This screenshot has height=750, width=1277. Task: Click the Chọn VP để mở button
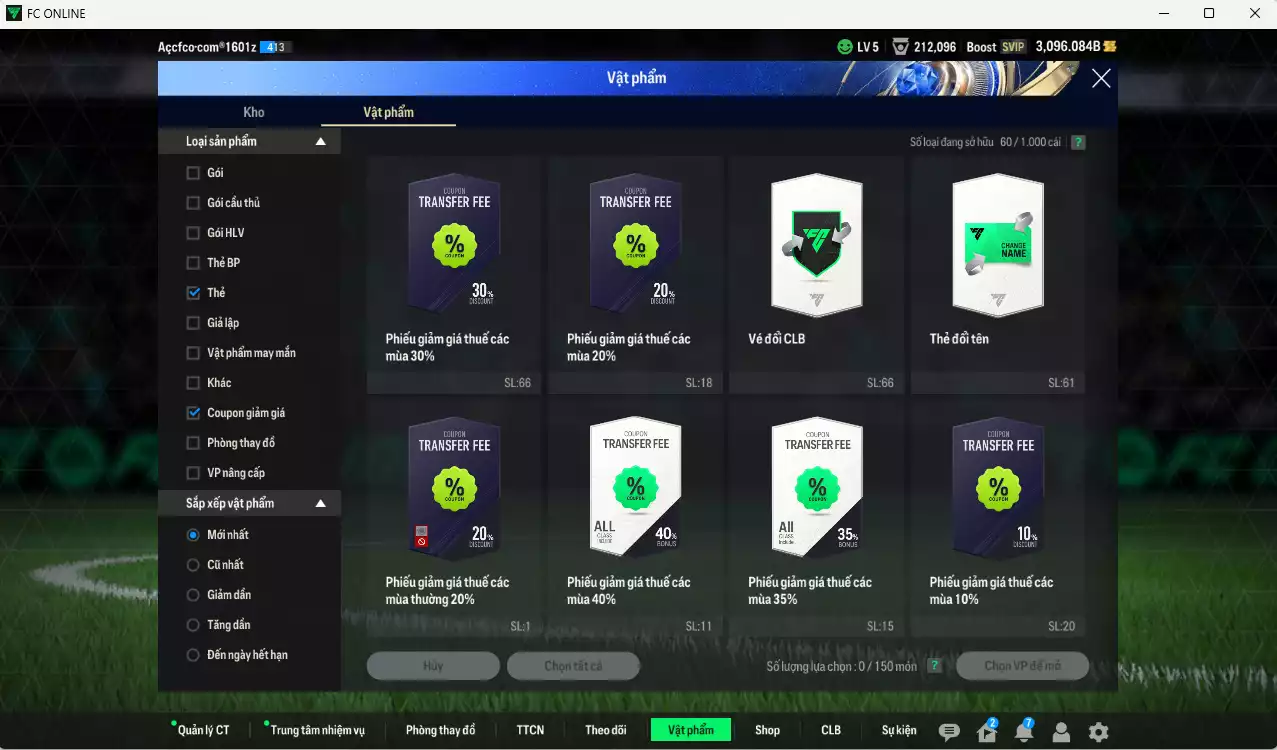point(1022,666)
